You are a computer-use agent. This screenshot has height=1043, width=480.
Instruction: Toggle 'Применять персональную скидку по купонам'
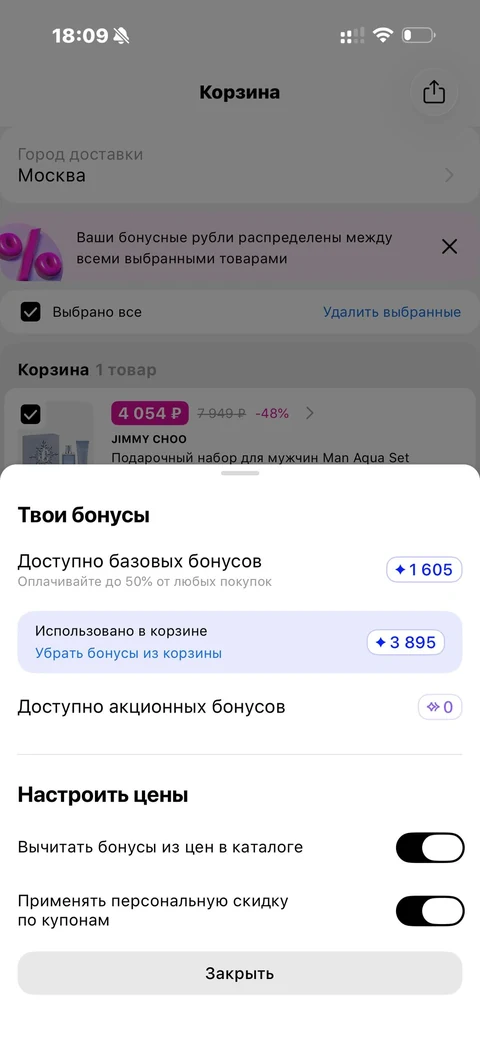(x=429, y=911)
